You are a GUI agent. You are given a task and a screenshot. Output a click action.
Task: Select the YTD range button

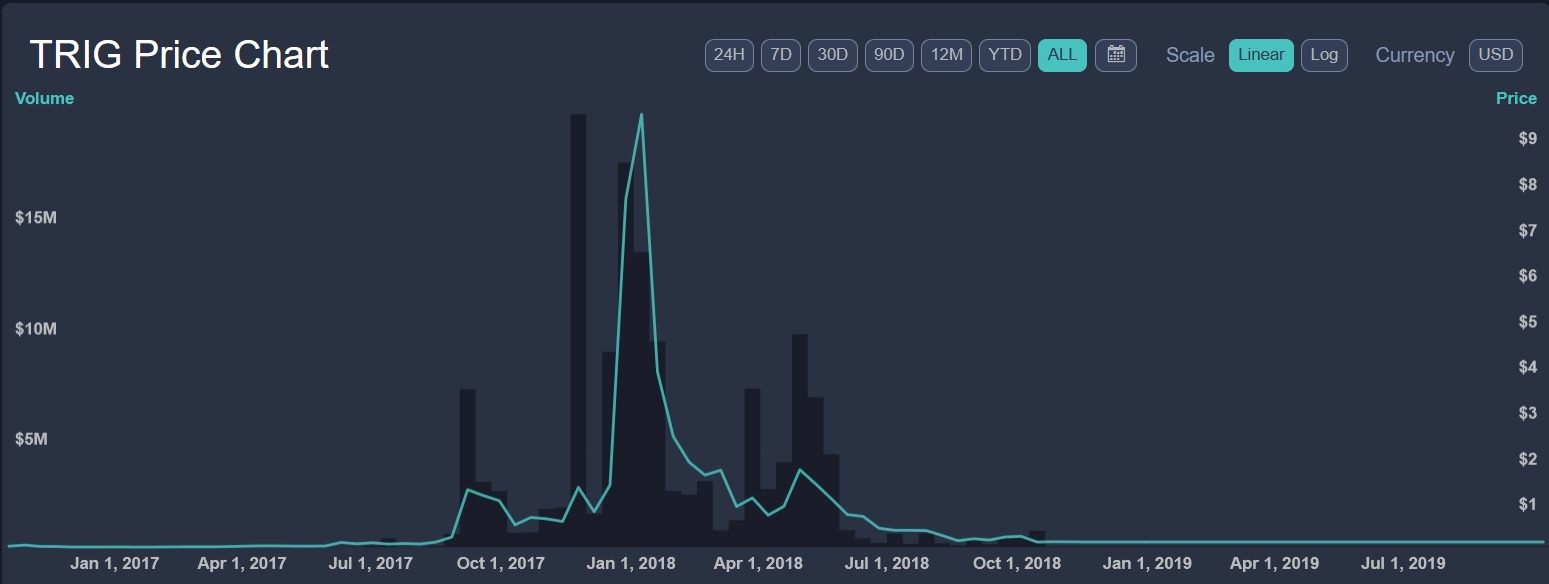[1003, 55]
